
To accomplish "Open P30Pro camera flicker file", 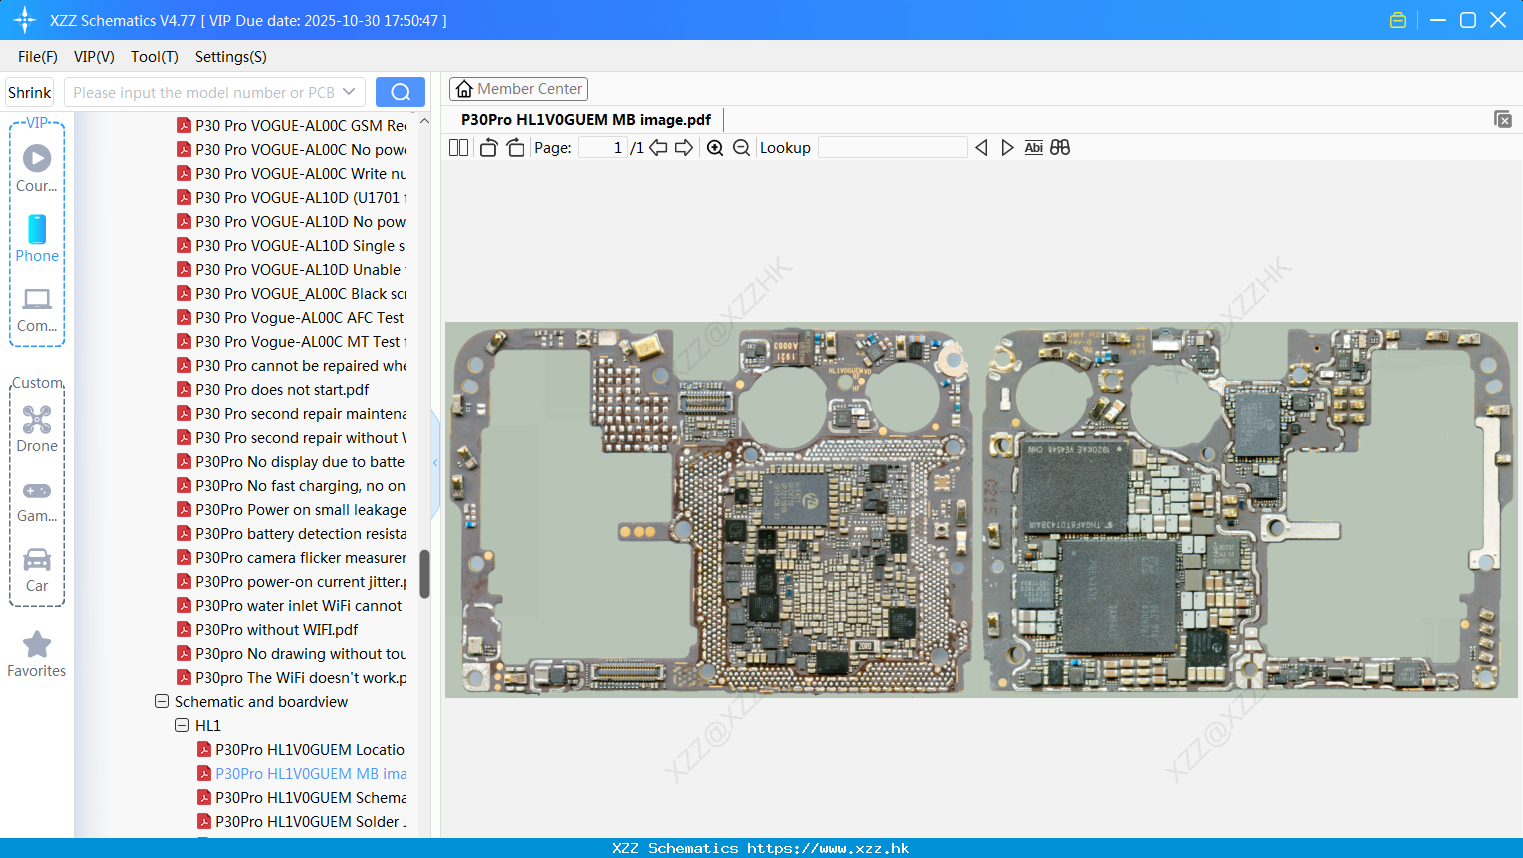I will click(292, 558).
